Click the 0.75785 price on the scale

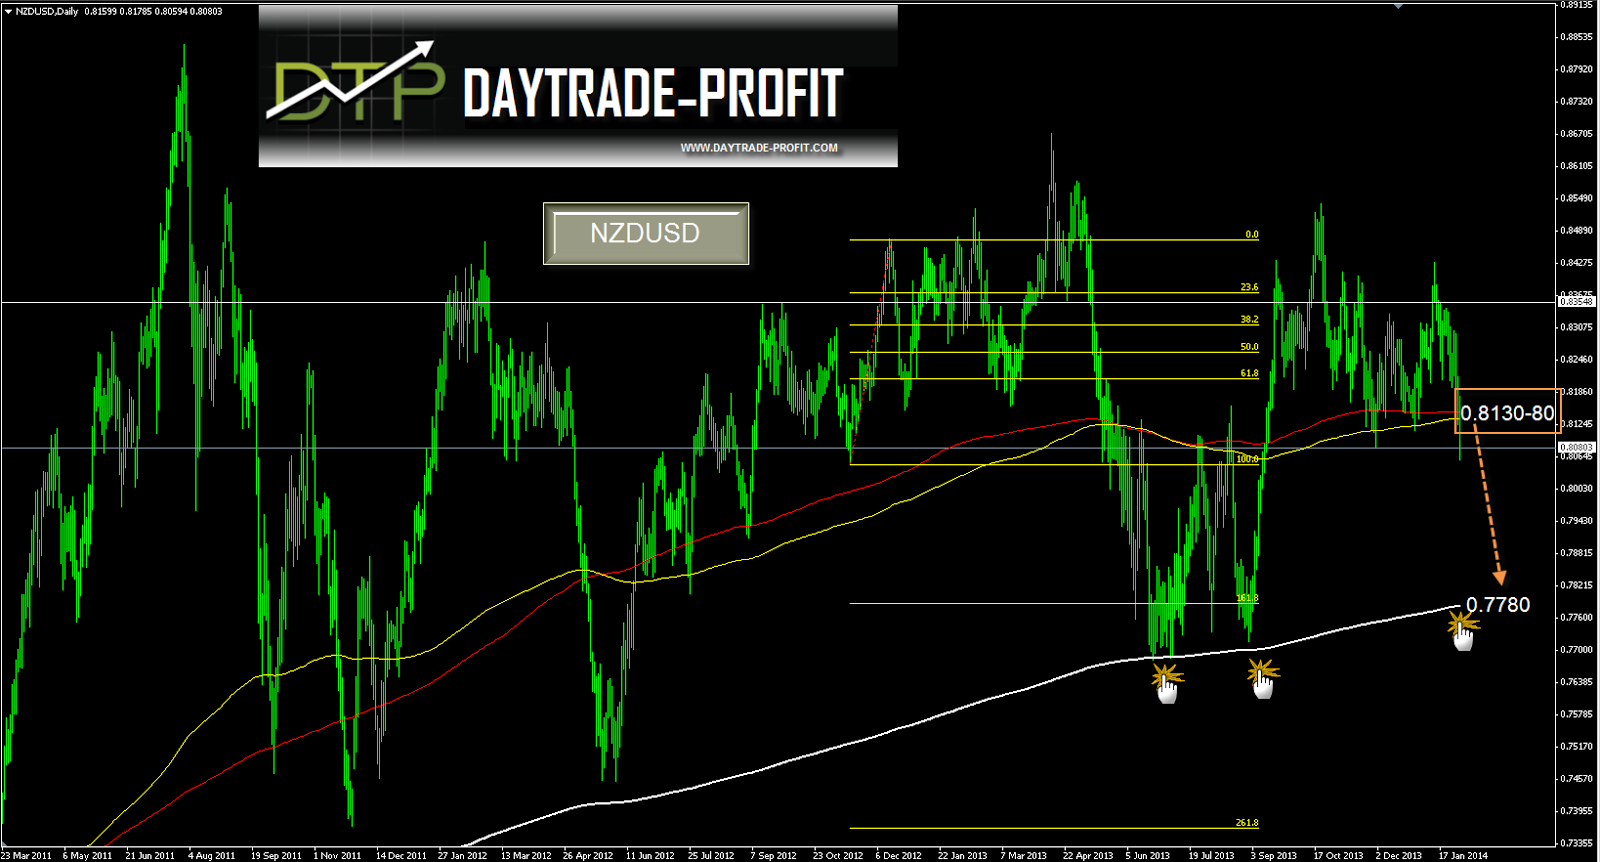pyautogui.click(x=1577, y=714)
